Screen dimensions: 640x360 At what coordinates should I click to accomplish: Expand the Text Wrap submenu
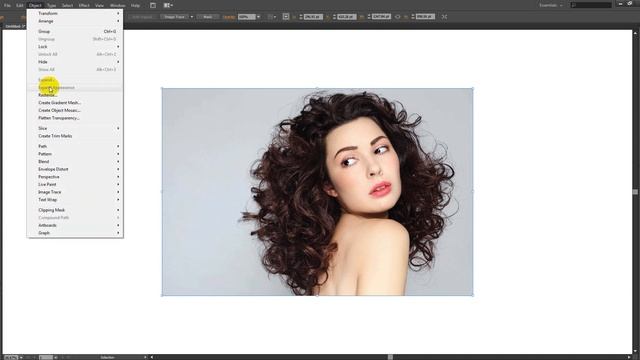[x=75, y=200]
